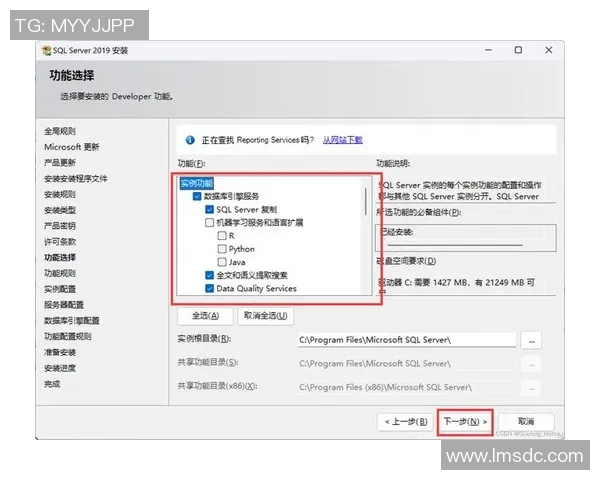Select the 安装安装程序文件 step
The height and width of the screenshot is (480, 600).
click(76, 179)
